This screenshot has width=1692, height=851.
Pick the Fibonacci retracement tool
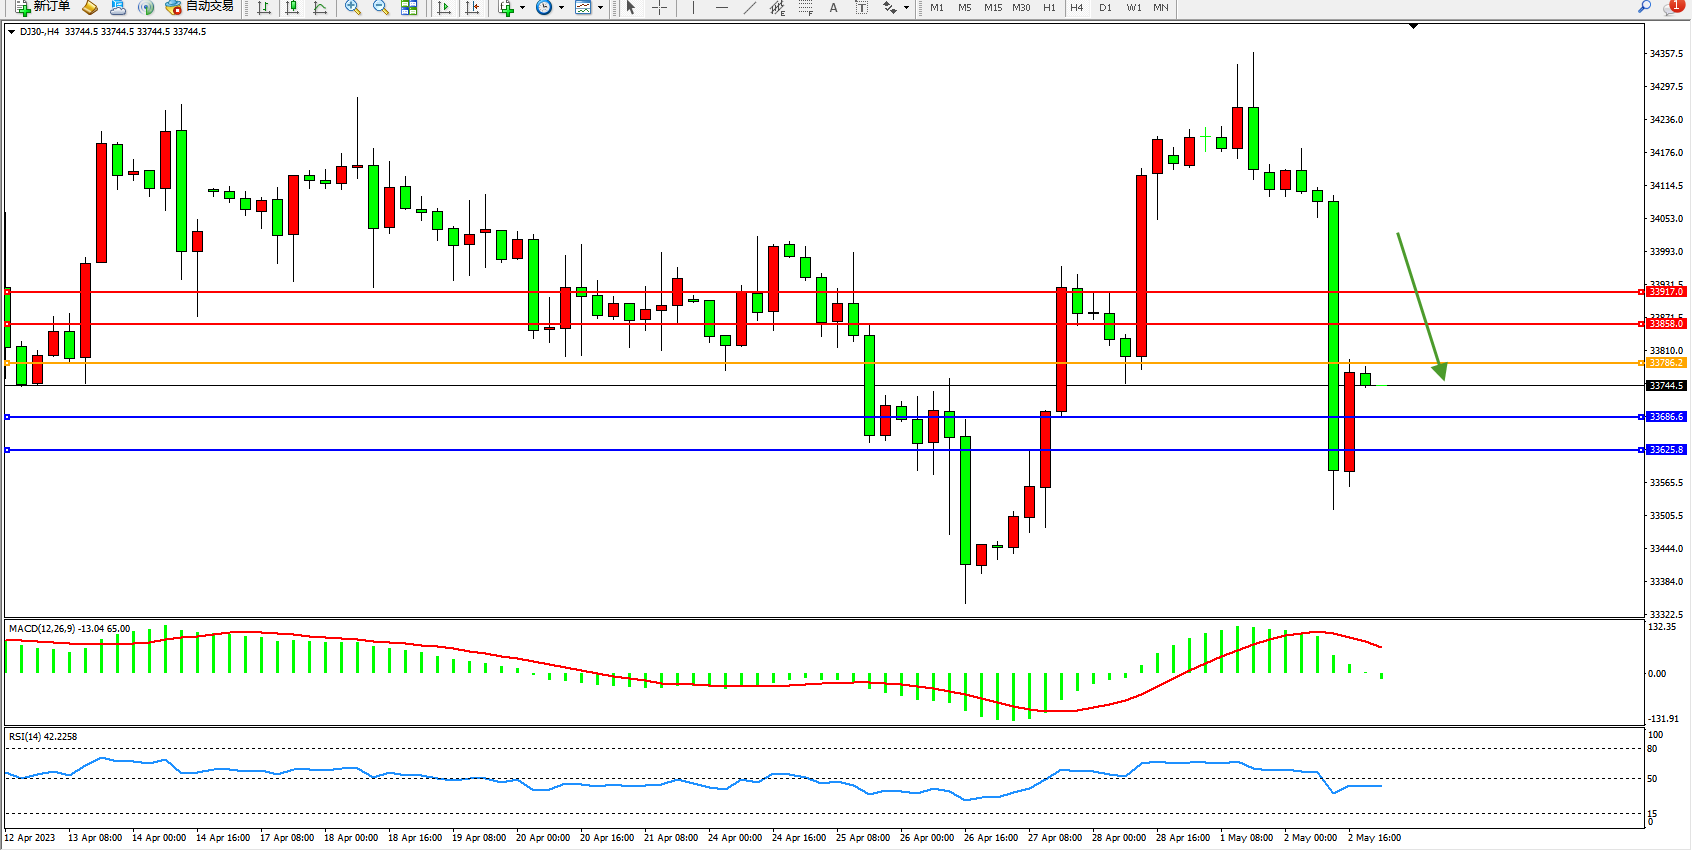click(806, 8)
